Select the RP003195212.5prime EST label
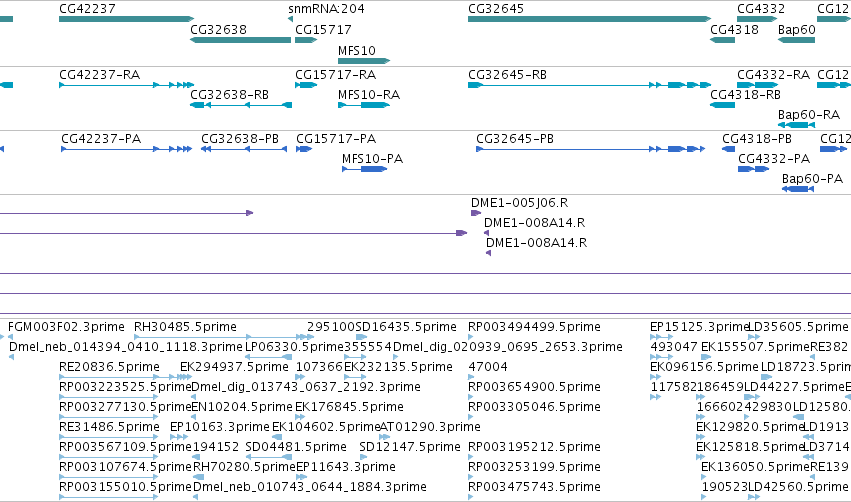 (535, 447)
